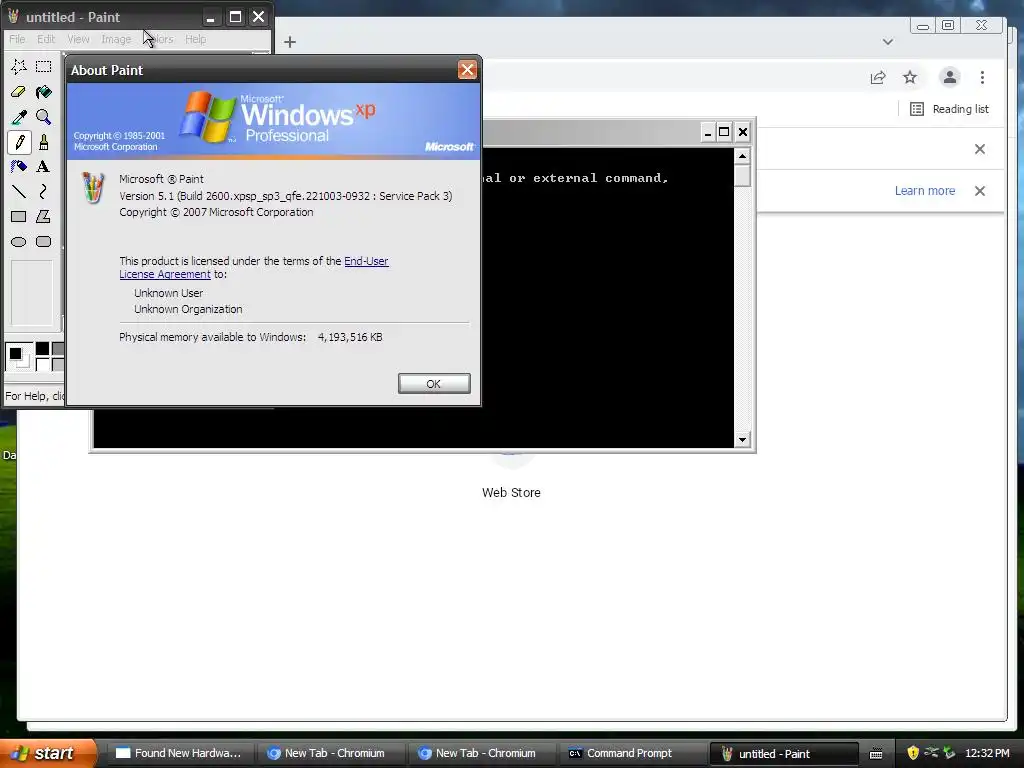
Task: Select the Rectangle shape tool
Action: tap(18, 217)
